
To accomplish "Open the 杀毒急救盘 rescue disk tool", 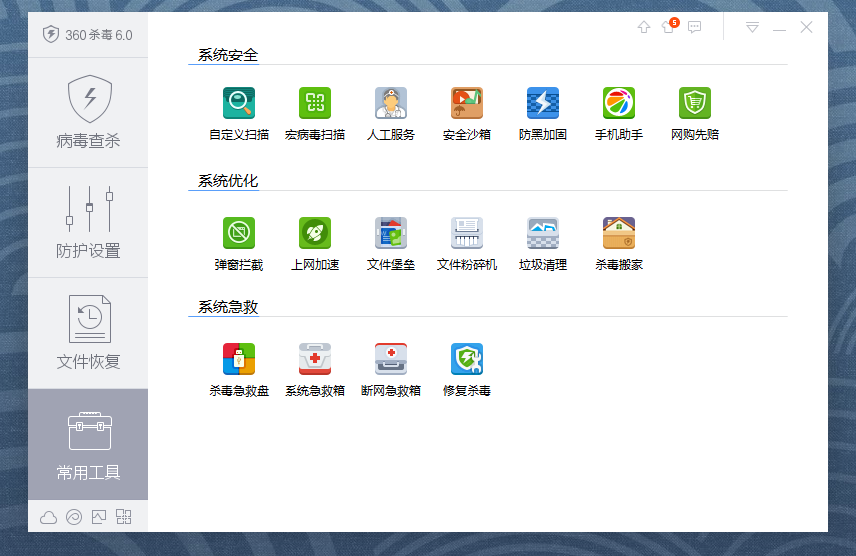I will [x=239, y=370].
